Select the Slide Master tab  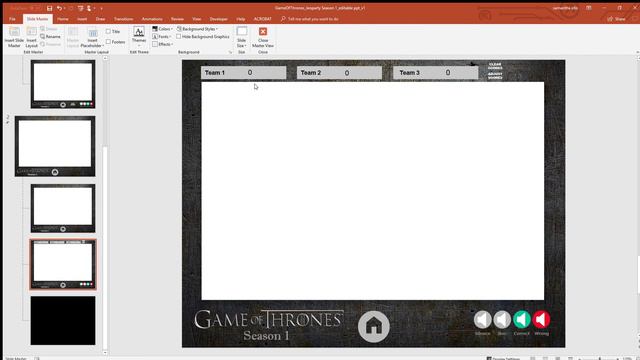[38, 19]
